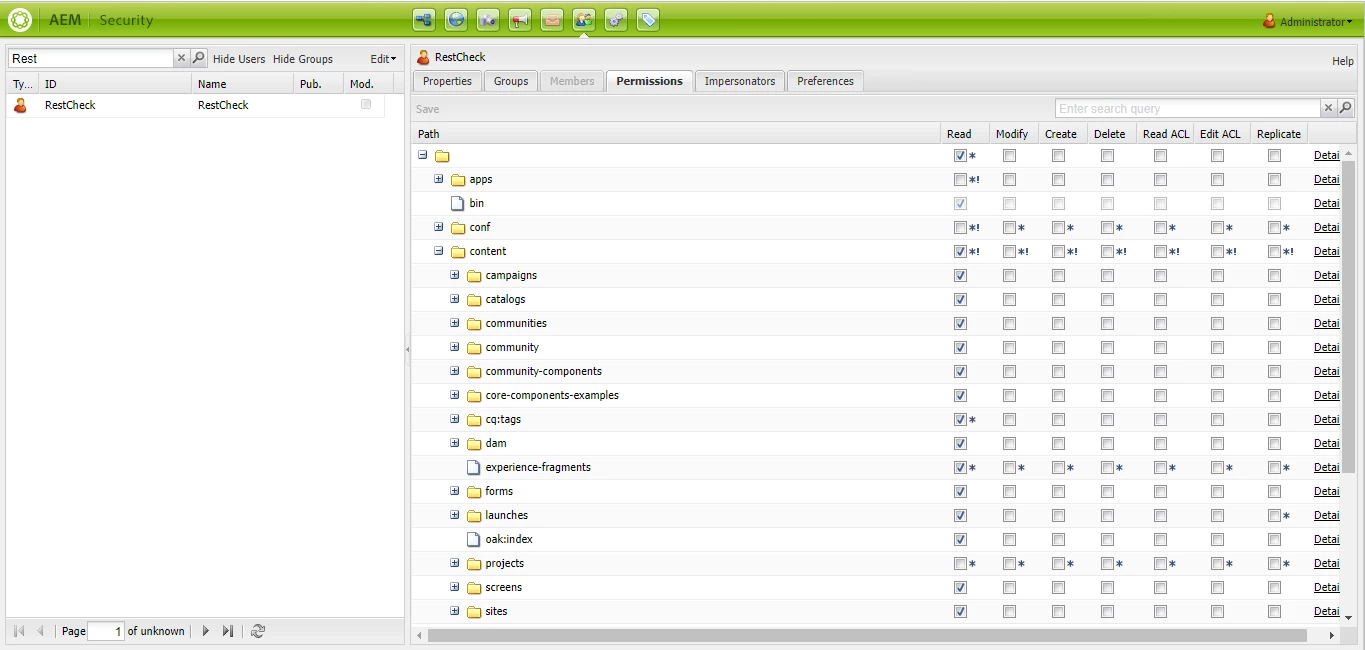
Task: Click Hide Groups button
Action: [303, 59]
